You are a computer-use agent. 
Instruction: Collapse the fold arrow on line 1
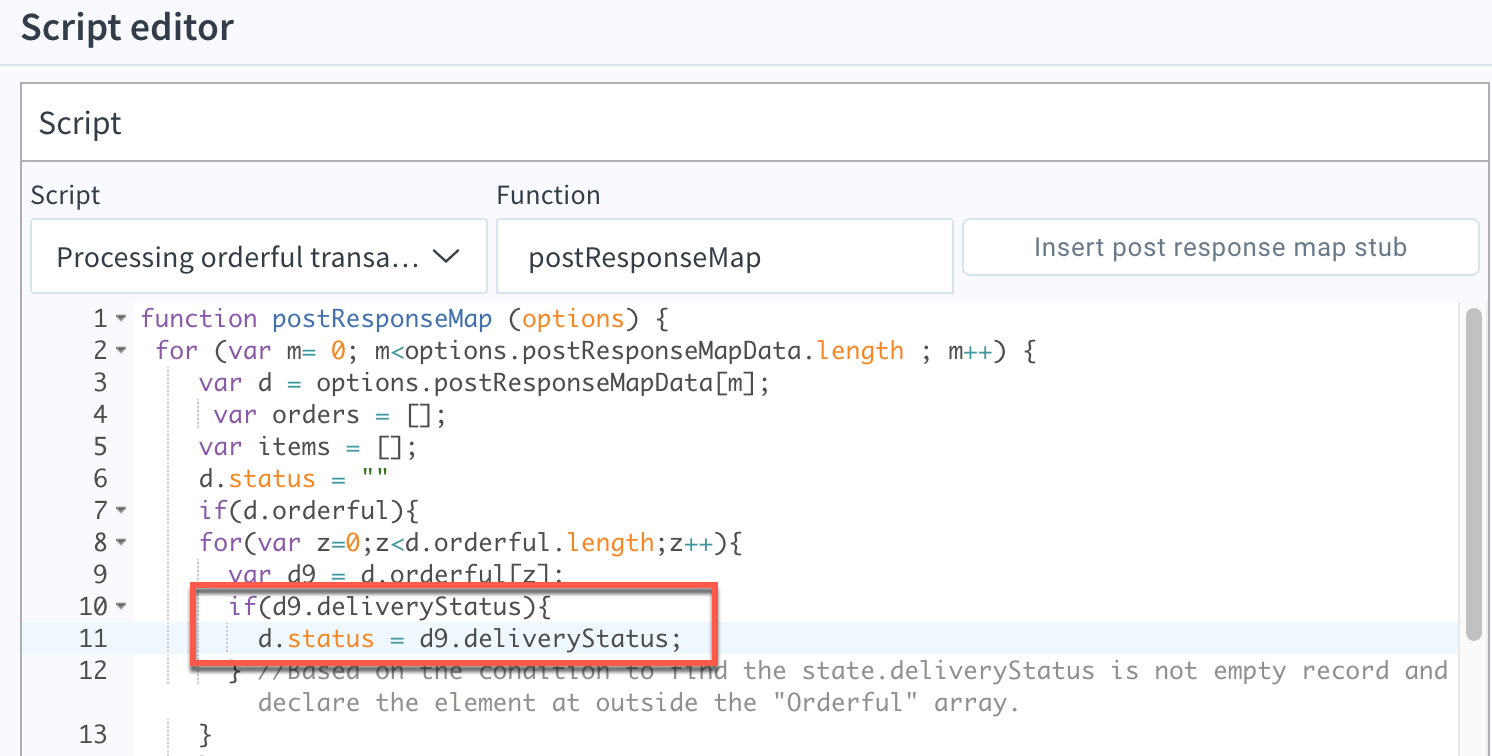pyautogui.click(x=121, y=319)
